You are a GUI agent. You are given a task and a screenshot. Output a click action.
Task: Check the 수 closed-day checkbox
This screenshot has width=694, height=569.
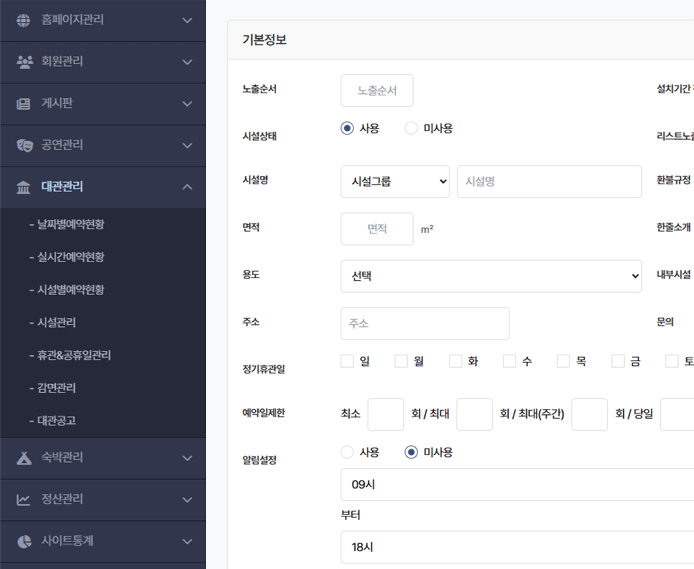(509, 361)
